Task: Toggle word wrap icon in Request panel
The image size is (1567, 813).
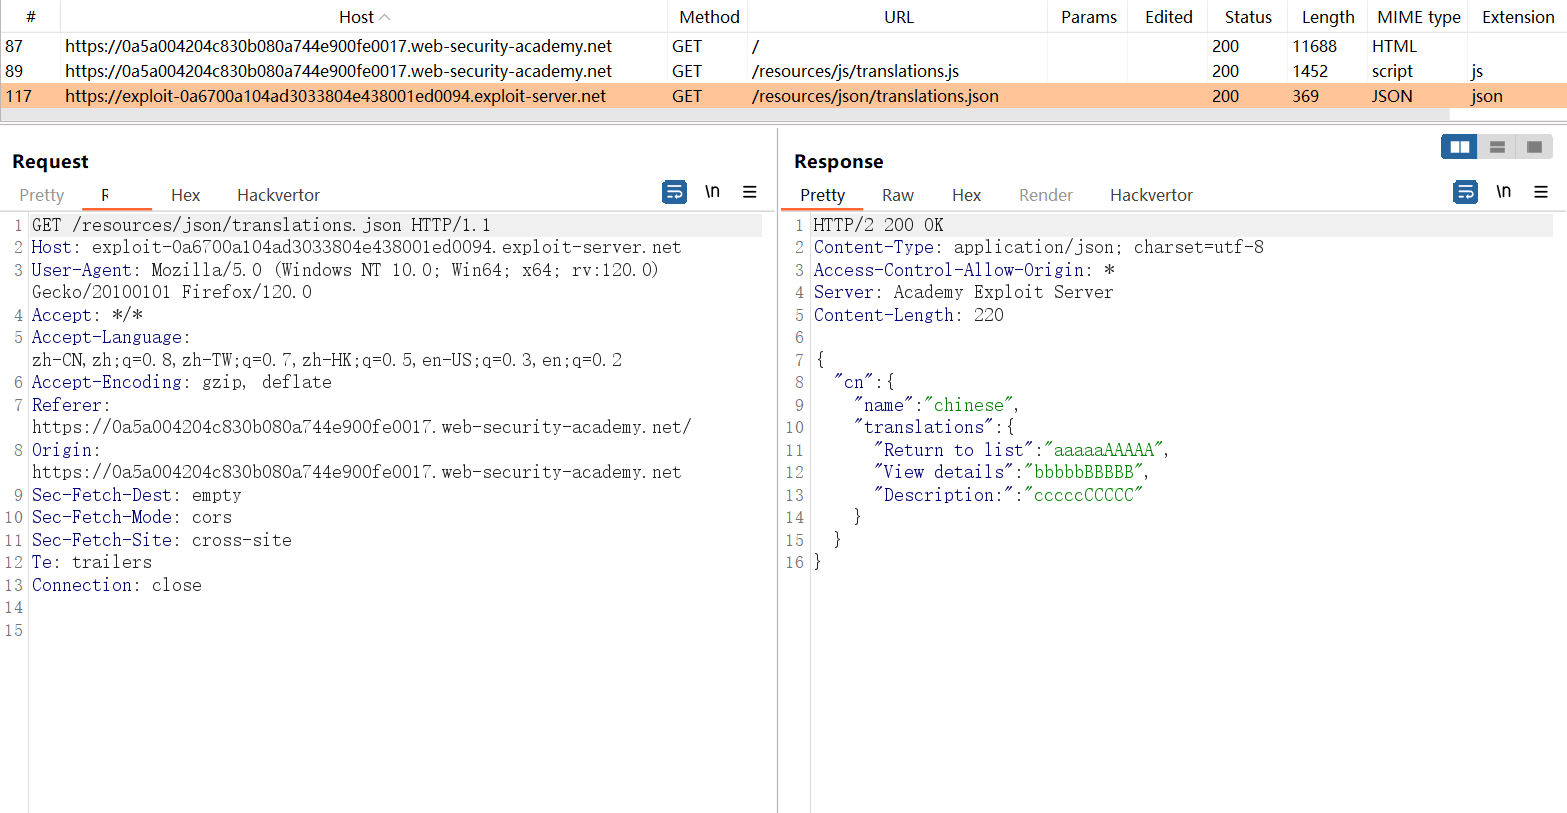Action: (x=675, y=192)
